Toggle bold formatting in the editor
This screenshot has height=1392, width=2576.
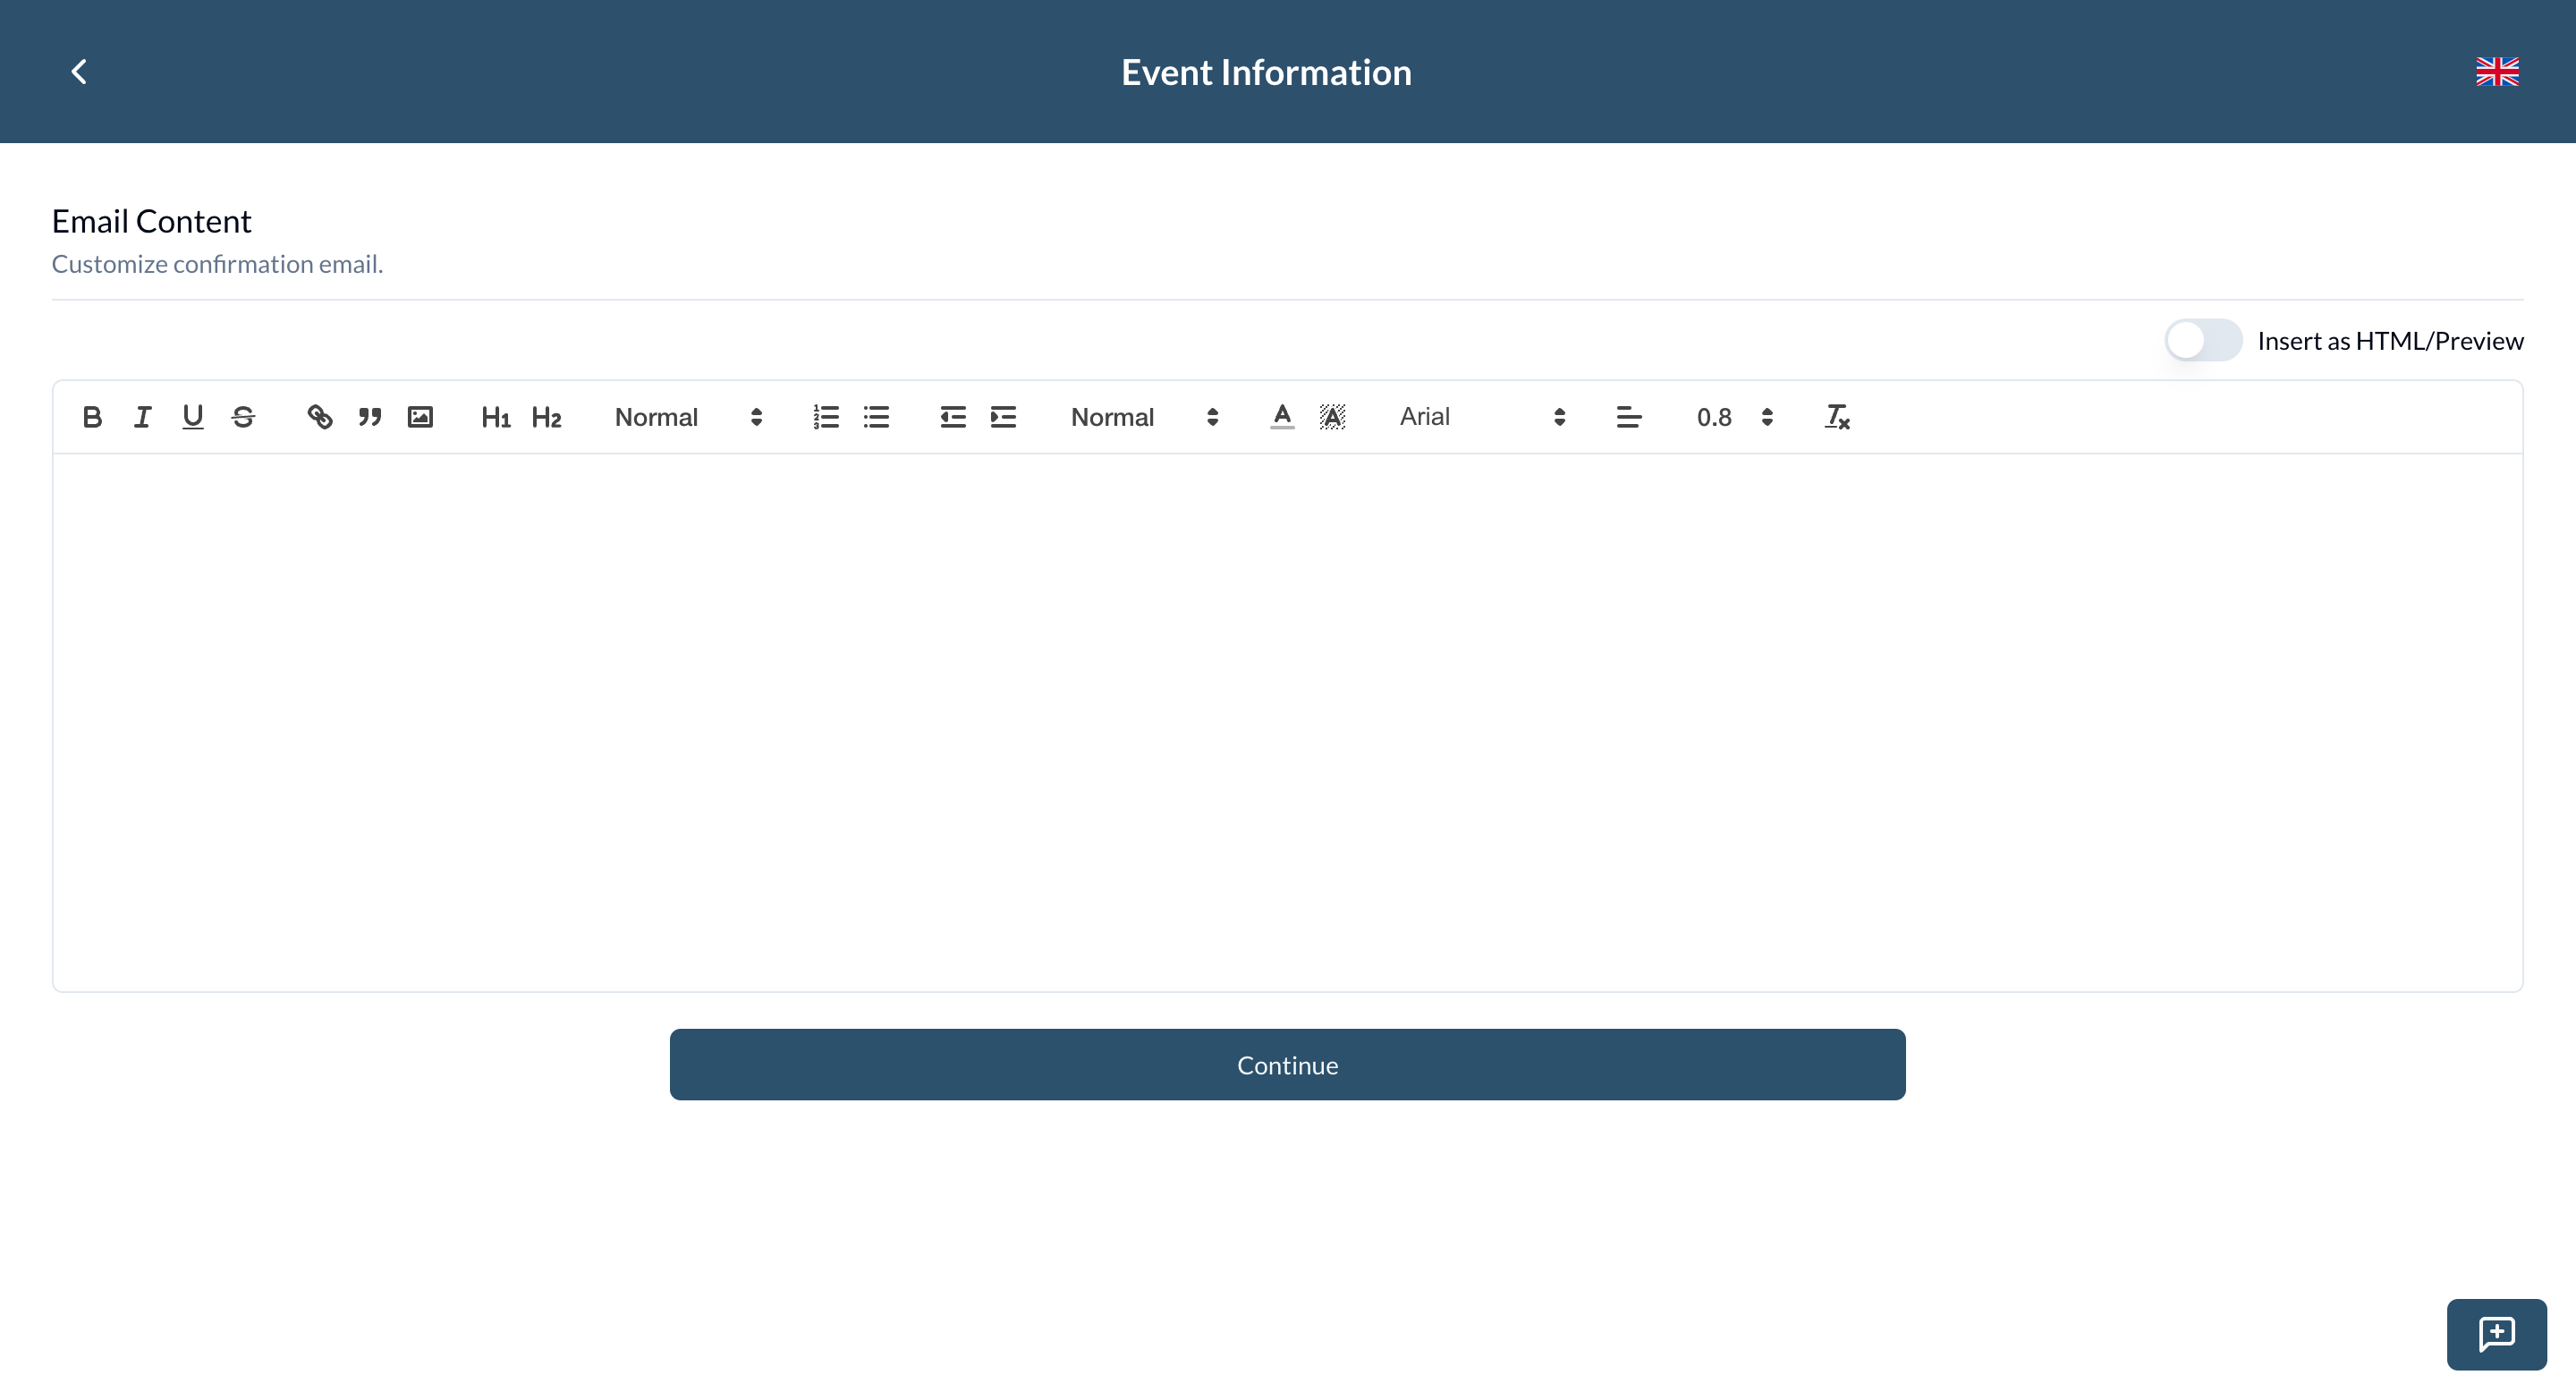pyautogui.click(x=92, y=417)
